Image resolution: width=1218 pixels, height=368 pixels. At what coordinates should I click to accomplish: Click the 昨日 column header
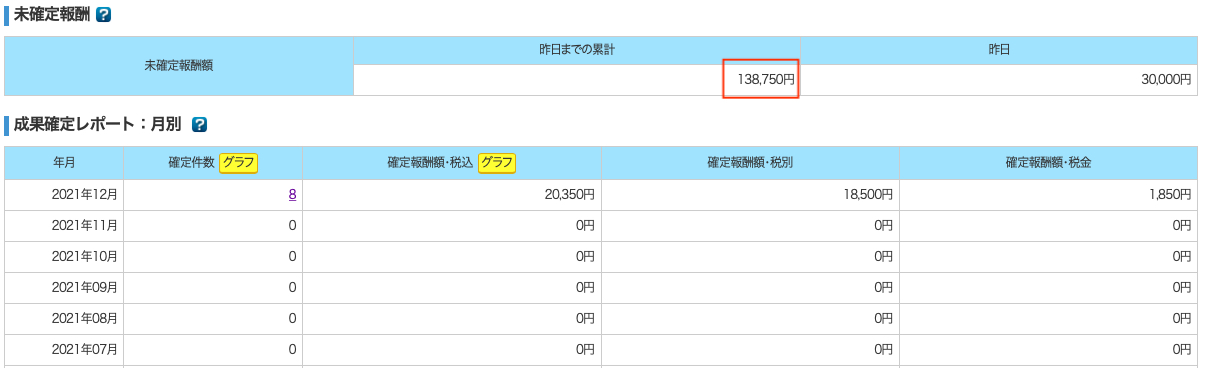[x=999, y=50]
